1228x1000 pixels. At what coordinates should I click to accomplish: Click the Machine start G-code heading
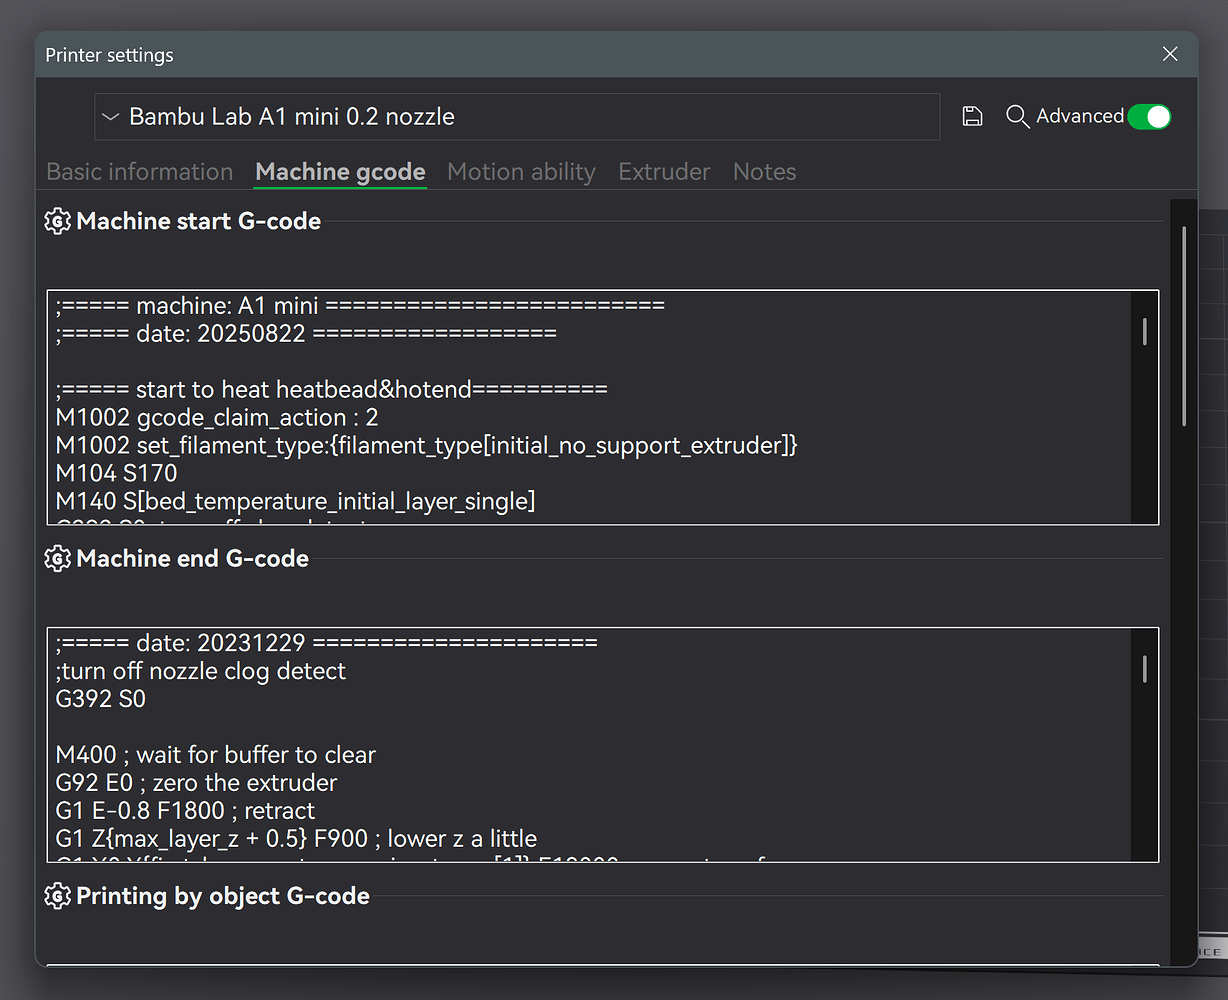click(199, 221)
